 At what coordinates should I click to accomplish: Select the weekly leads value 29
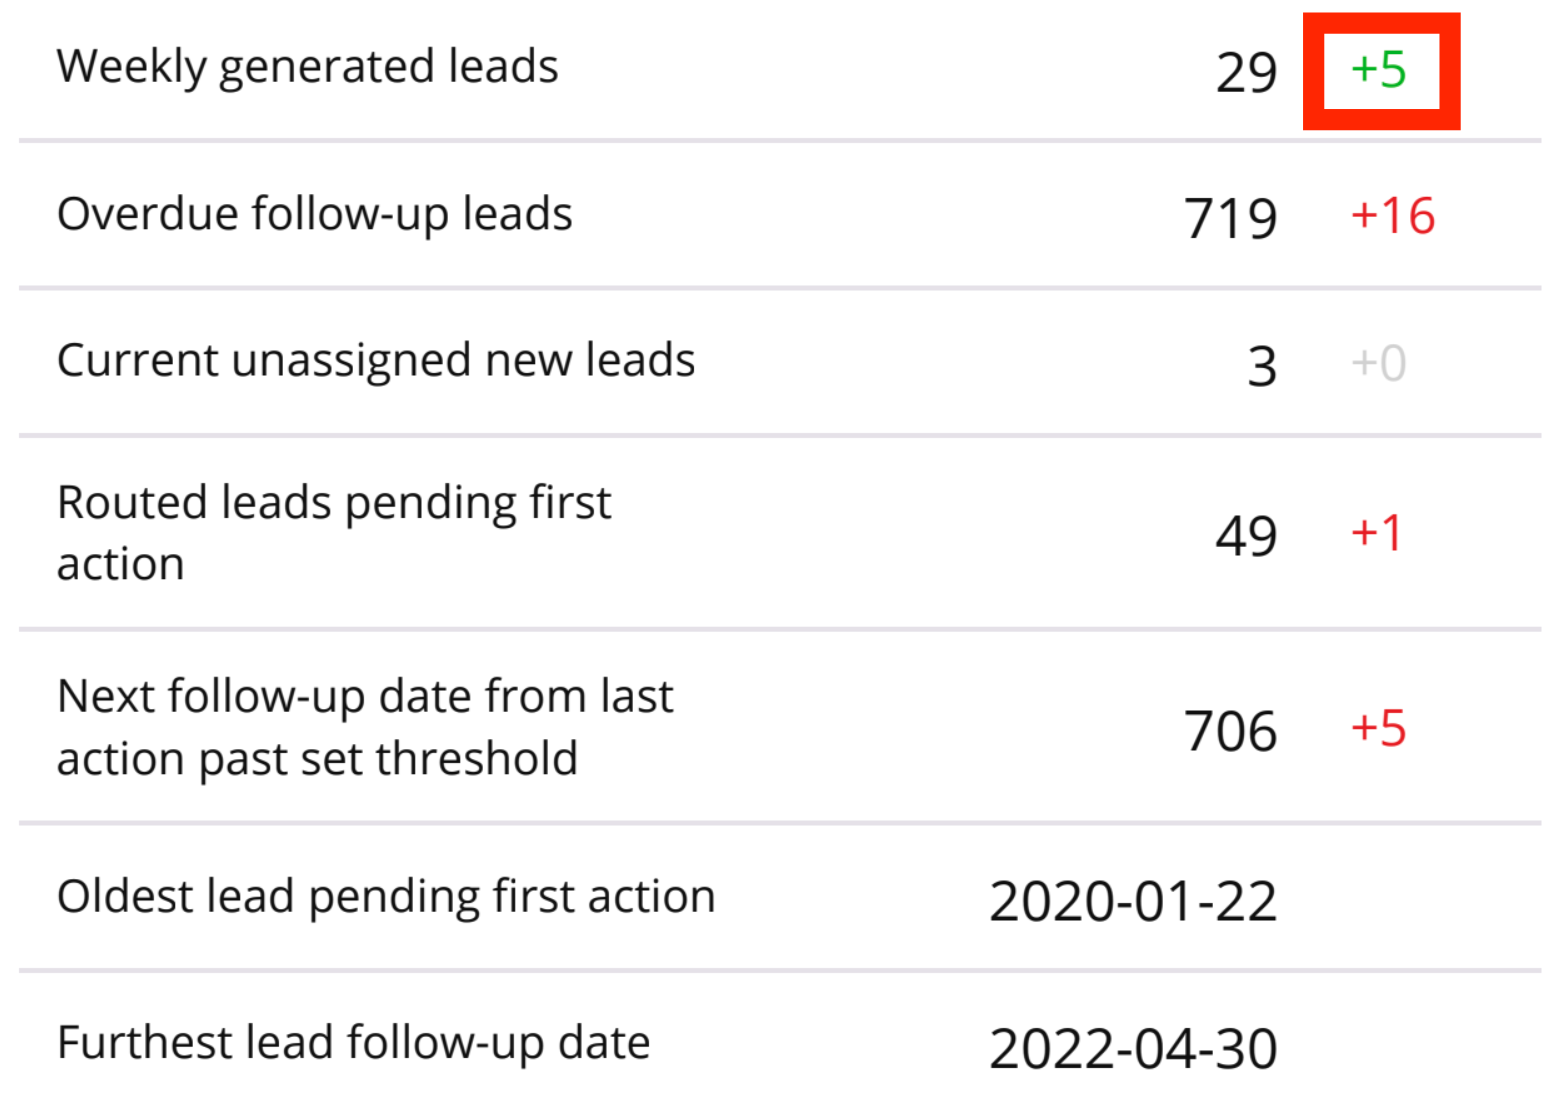click(x=1246, y=72)
